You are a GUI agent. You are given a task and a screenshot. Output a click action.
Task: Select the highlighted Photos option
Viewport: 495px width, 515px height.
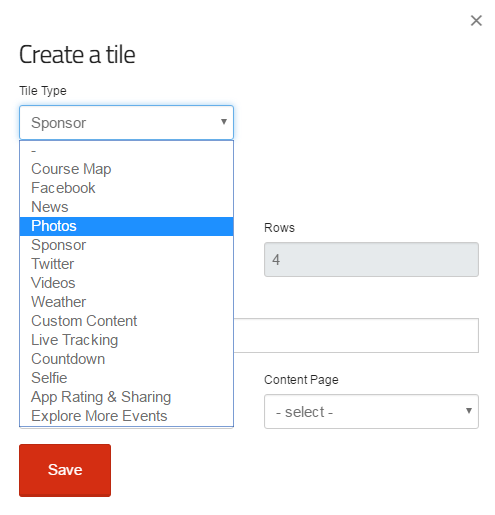[126, 226]
